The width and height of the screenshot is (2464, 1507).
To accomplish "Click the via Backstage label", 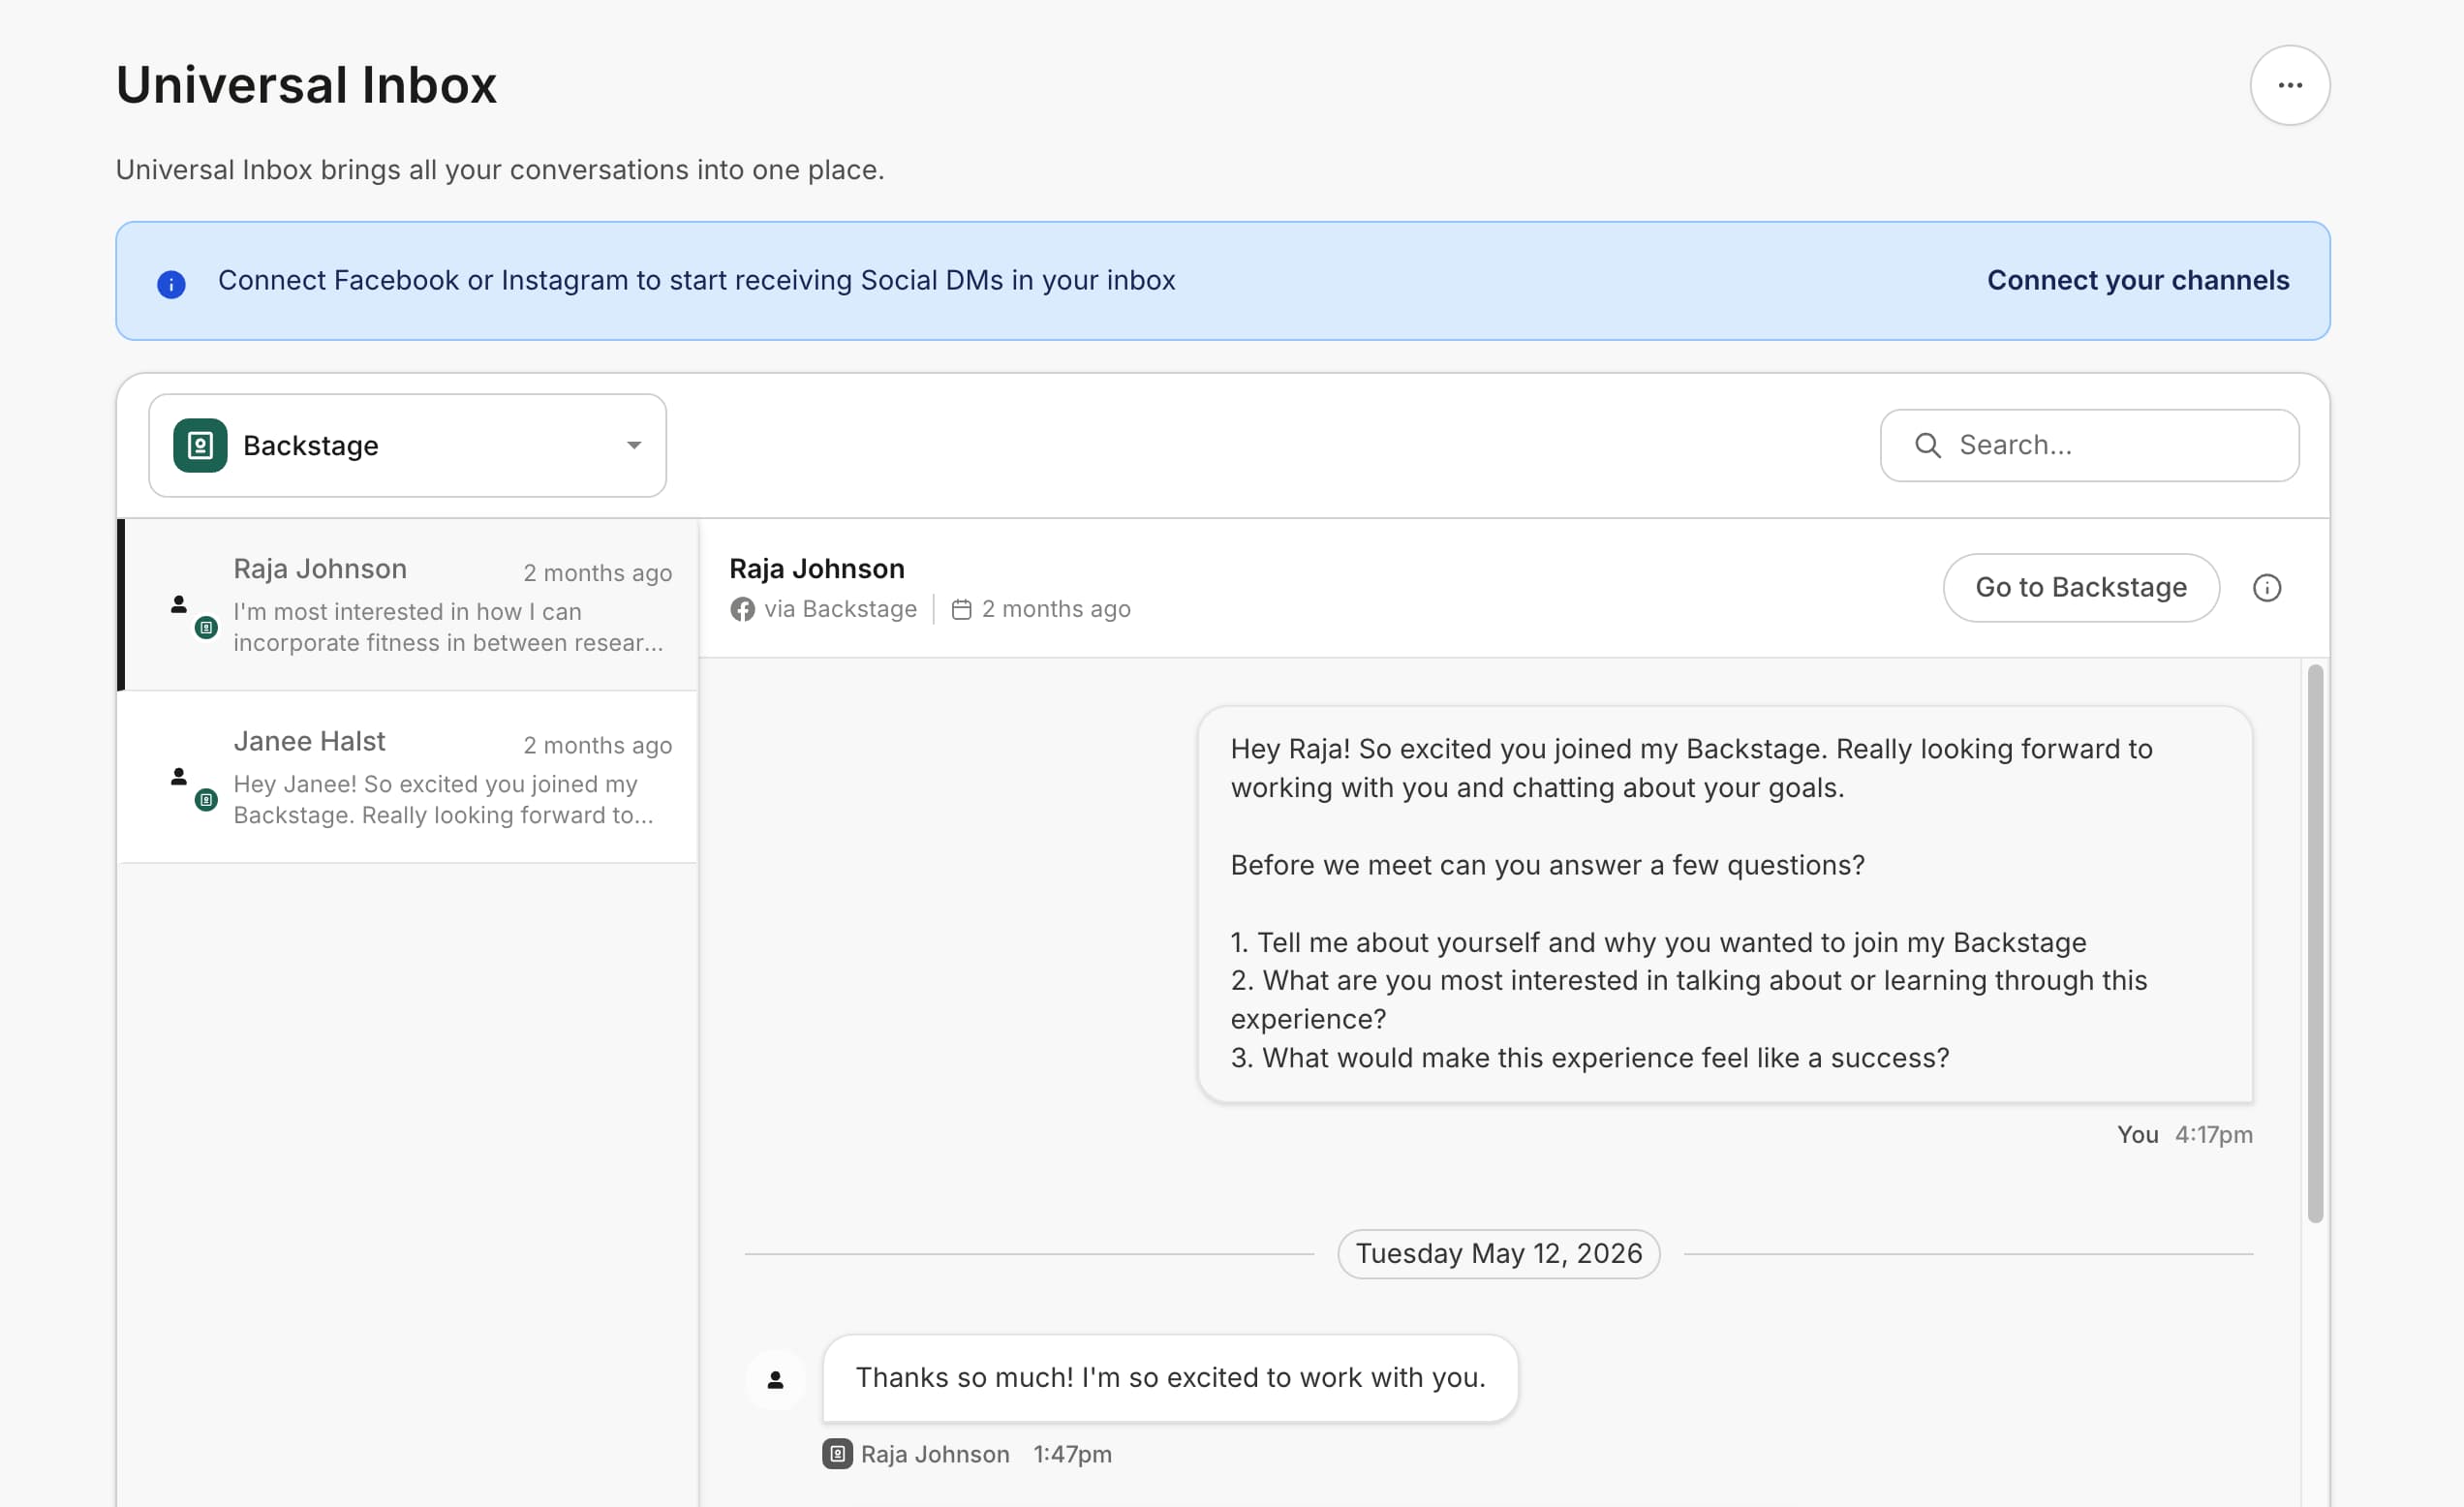I will click(x=840, y=609).
